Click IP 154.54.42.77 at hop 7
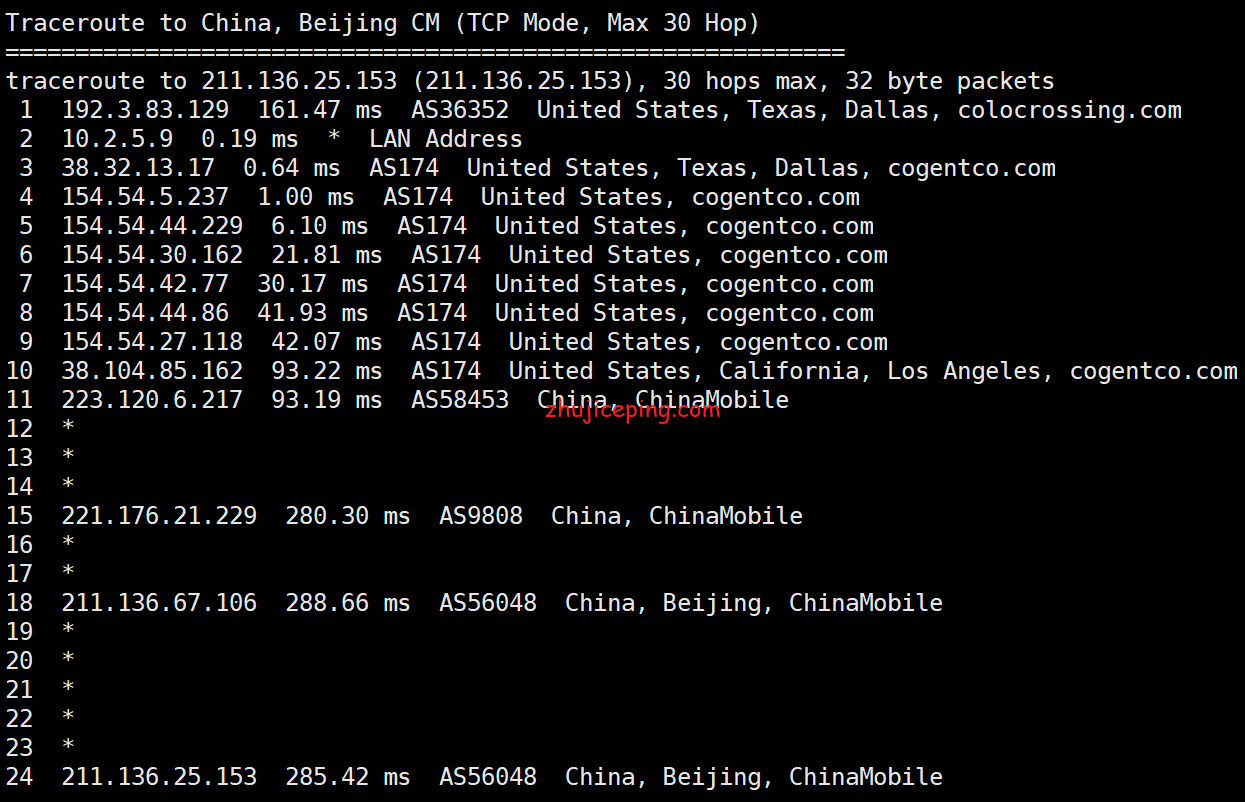 tap(145, 284)
